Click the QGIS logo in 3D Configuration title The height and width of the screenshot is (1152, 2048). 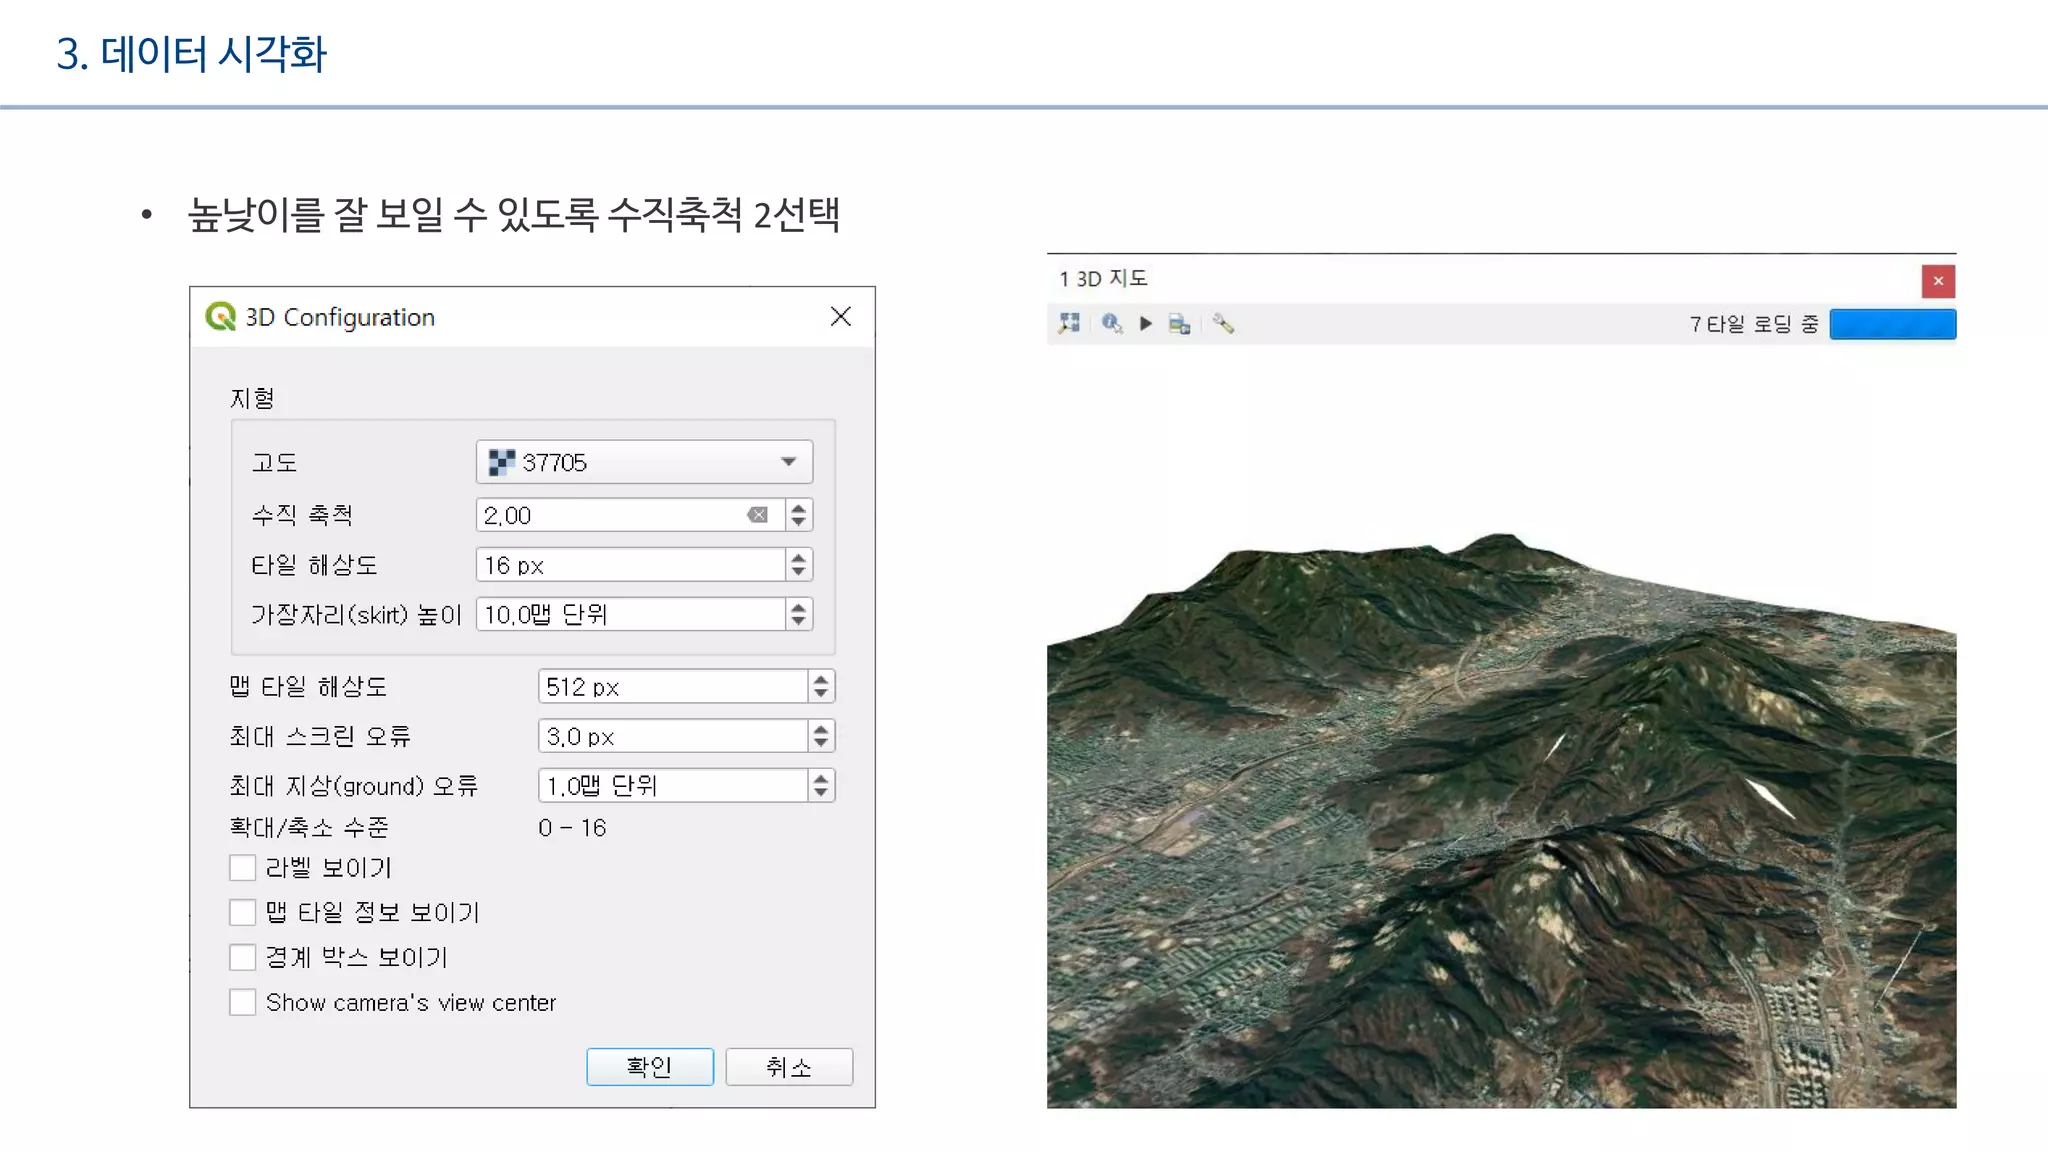pos(220,317)
